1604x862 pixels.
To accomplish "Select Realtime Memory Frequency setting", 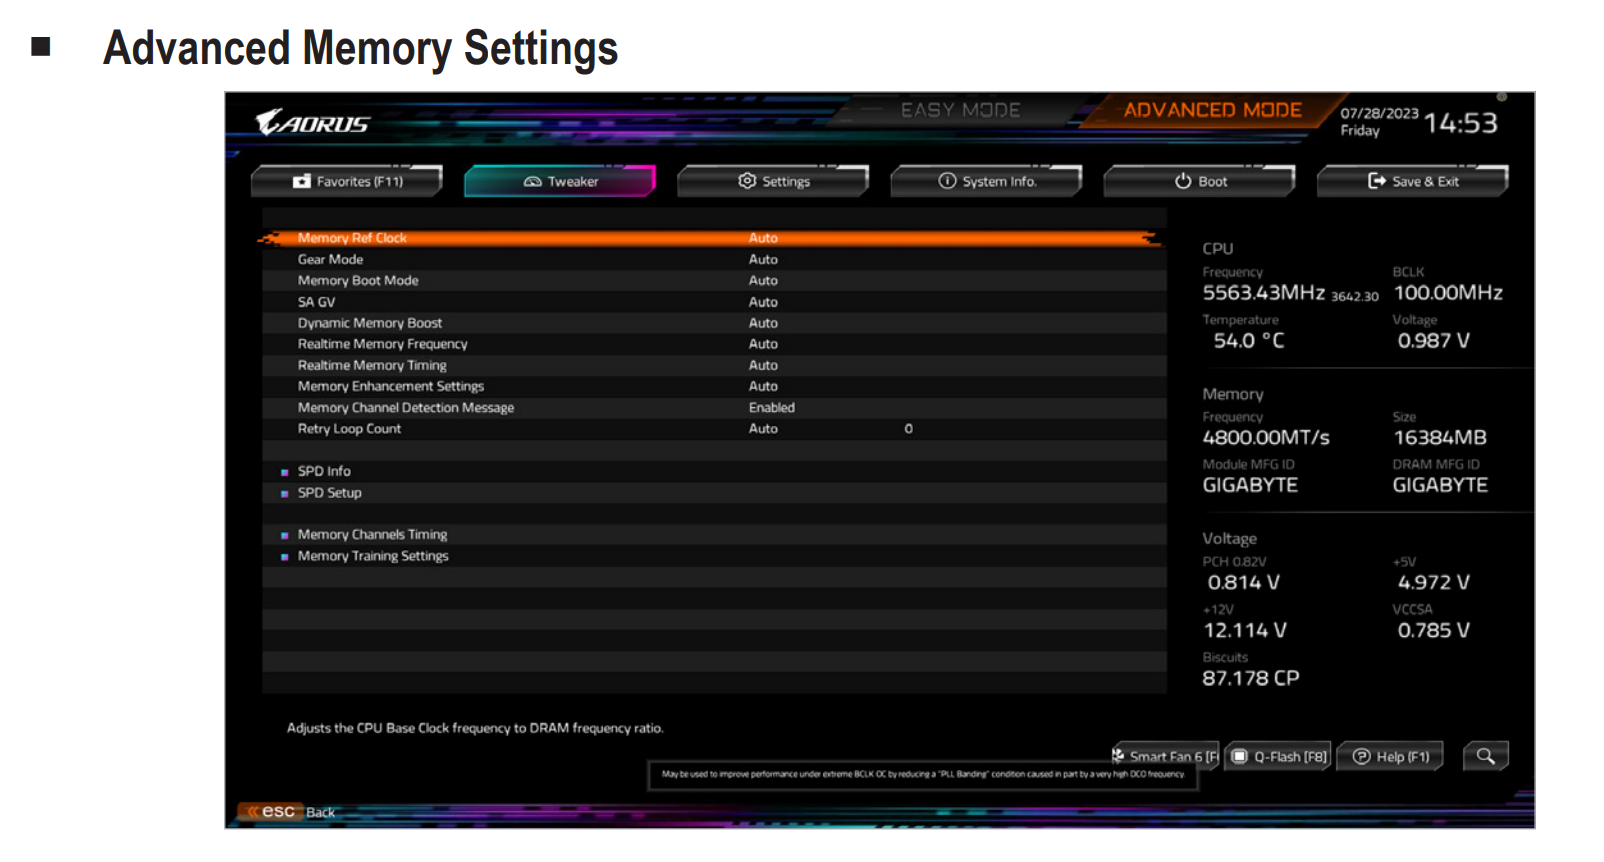I will coord(714,344).
